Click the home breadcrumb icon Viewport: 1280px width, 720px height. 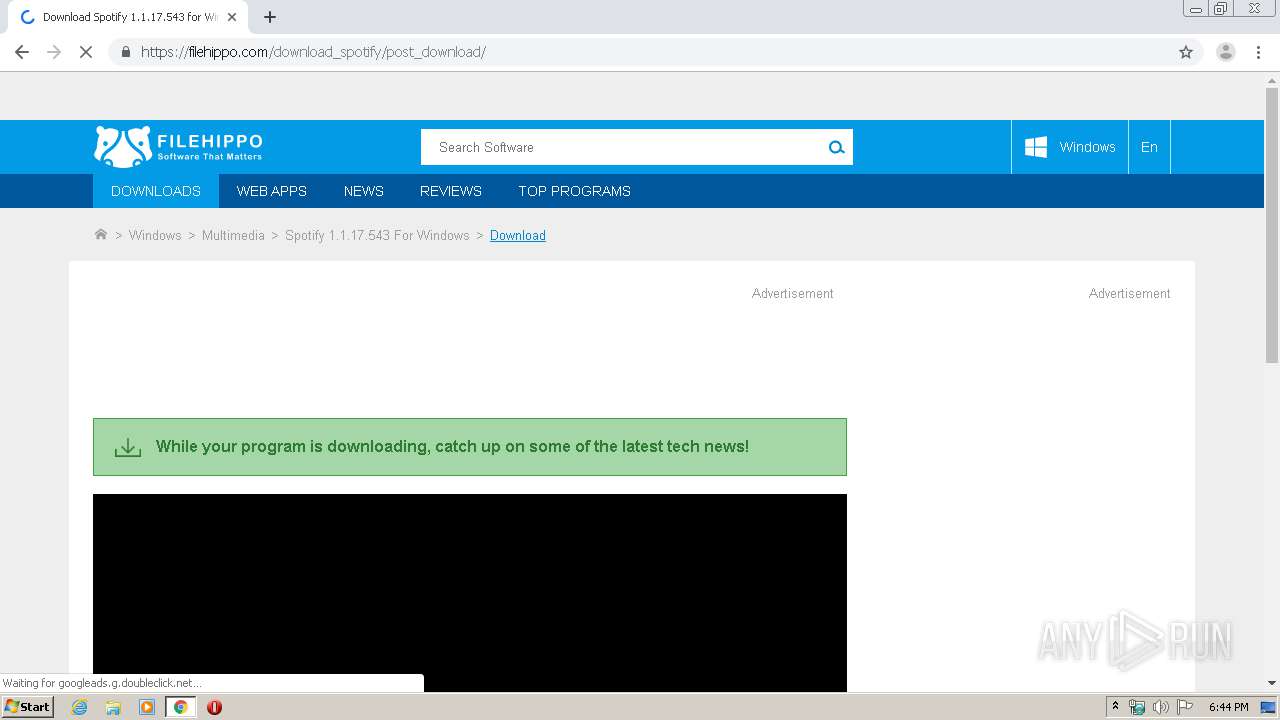click(100, 235)
